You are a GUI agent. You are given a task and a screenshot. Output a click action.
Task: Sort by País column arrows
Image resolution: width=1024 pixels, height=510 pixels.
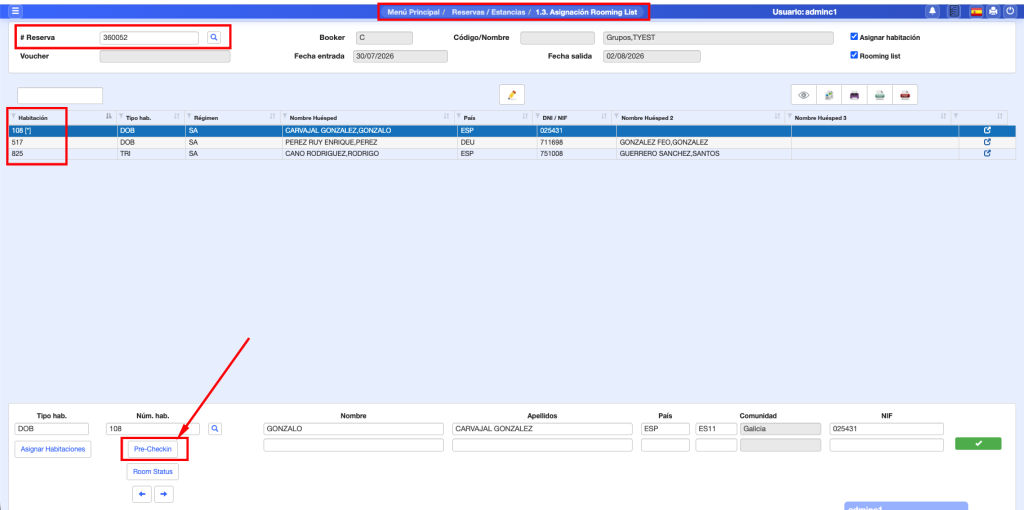[x=524, y=116]
